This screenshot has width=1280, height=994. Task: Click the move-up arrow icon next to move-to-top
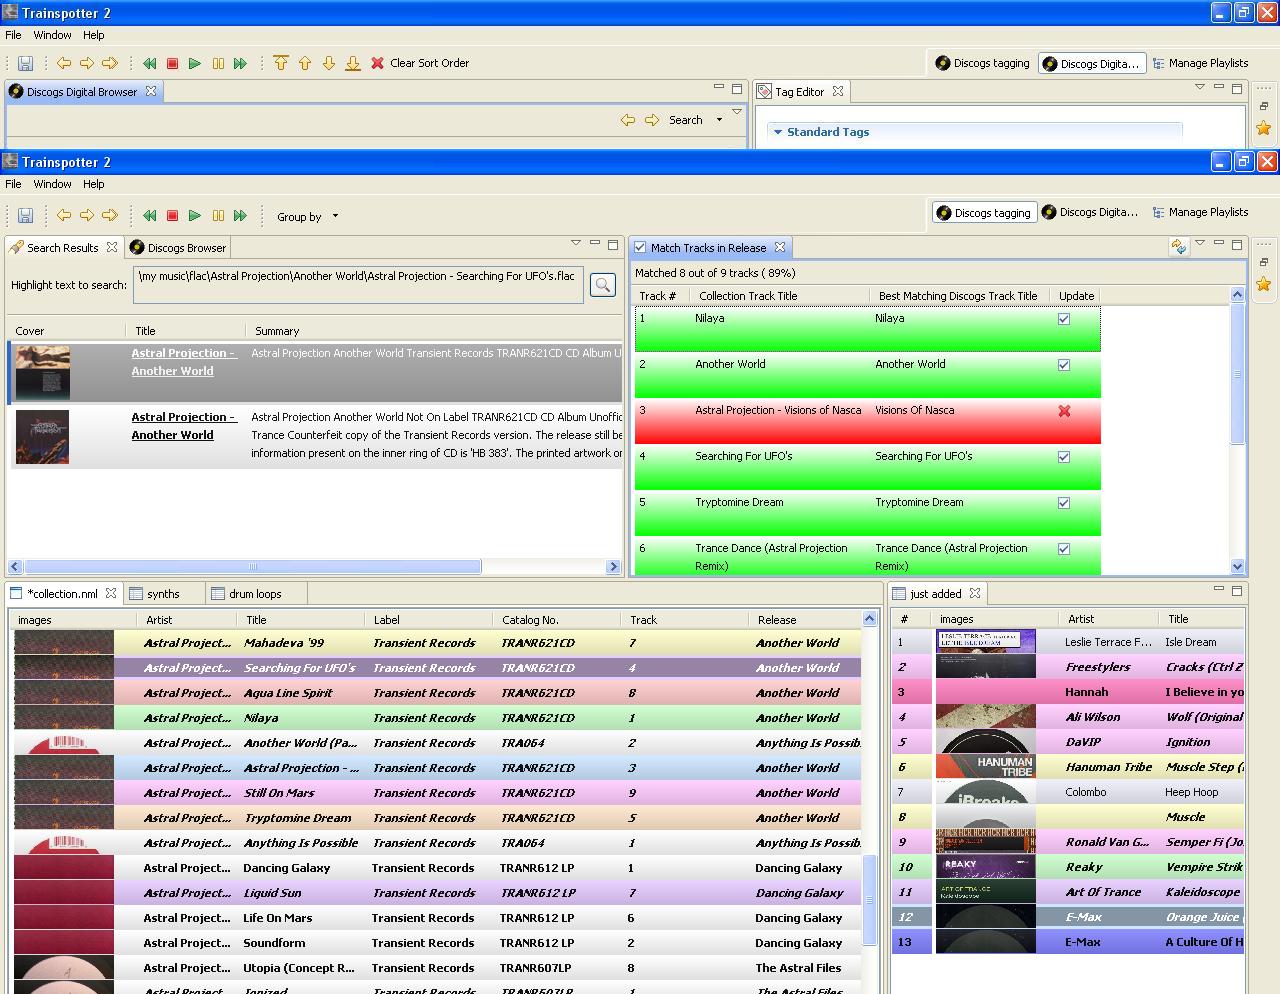point(305,63)
